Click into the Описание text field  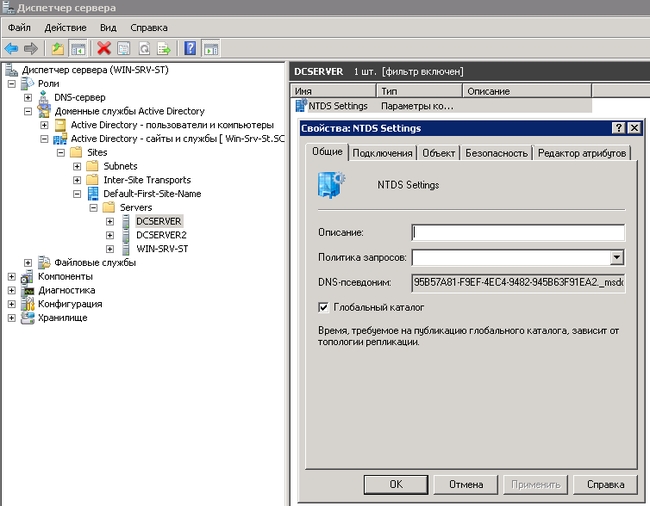(x=517, y=233)
